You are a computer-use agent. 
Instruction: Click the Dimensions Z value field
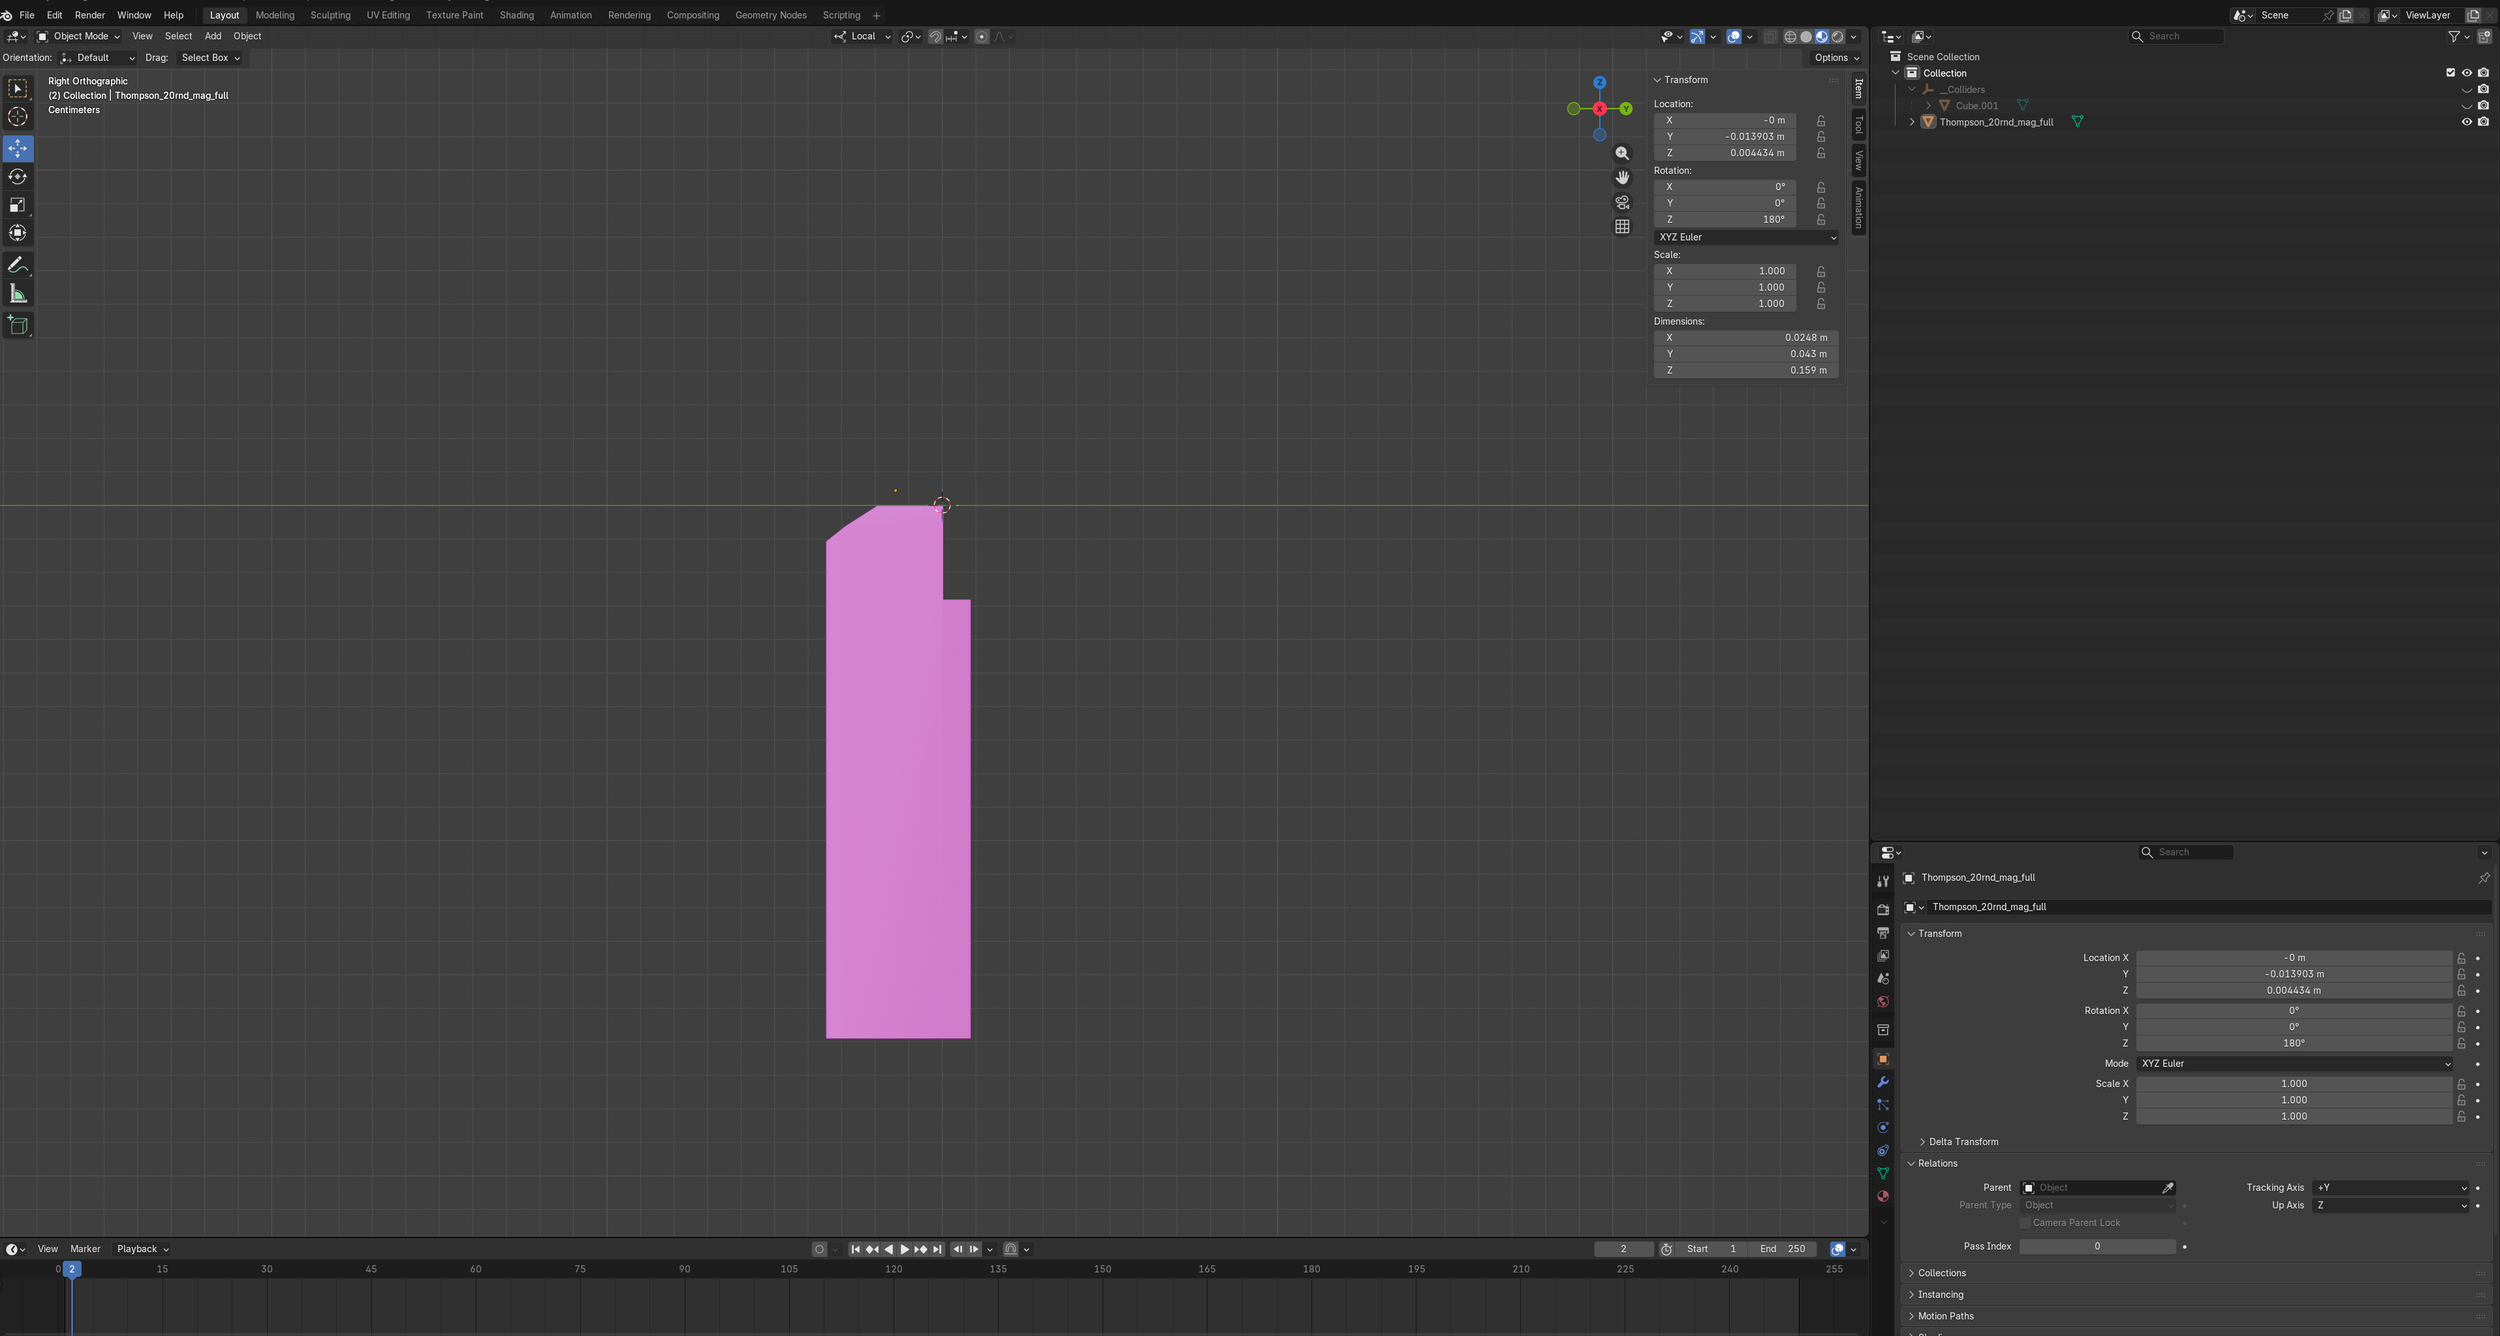pyautogui.click(x=1745, y=370)
